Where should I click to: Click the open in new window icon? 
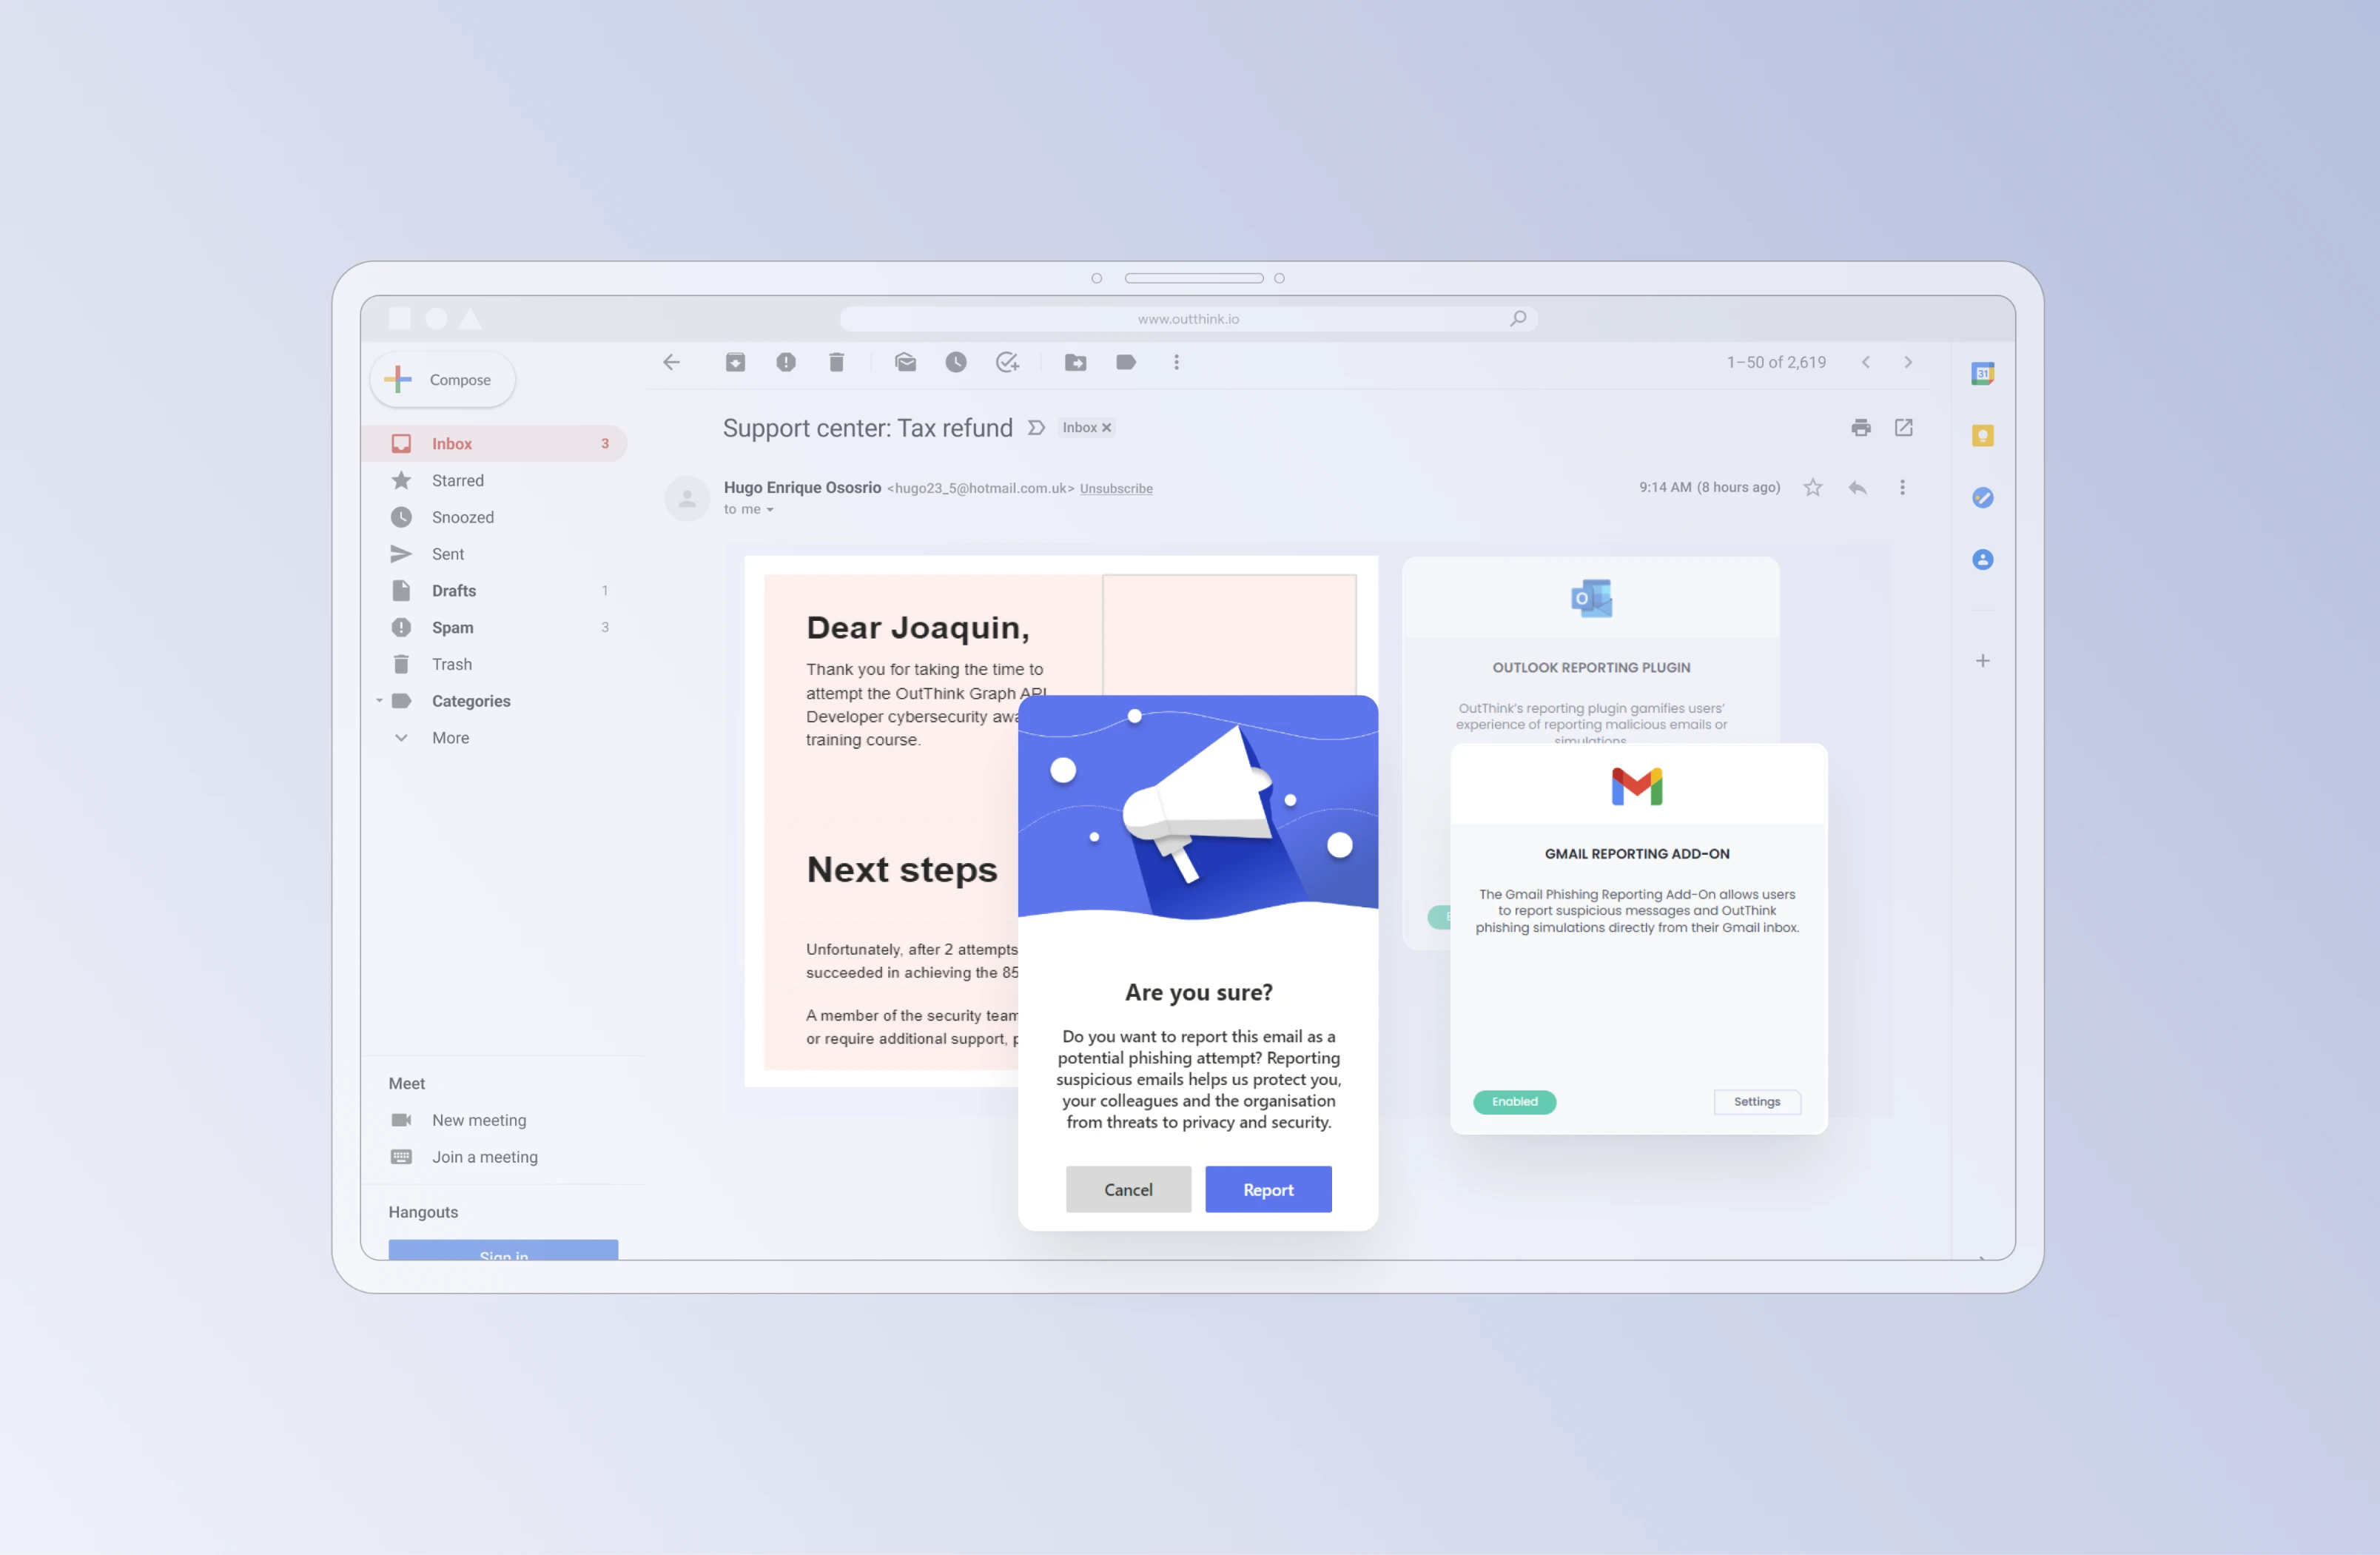(1905, 427)
